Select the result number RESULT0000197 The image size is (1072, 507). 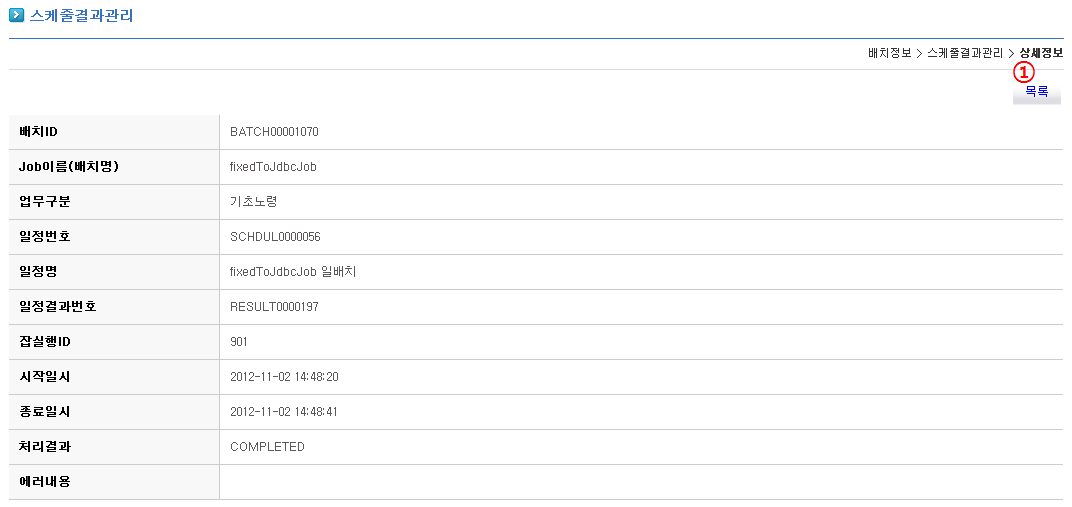[274, 307]
